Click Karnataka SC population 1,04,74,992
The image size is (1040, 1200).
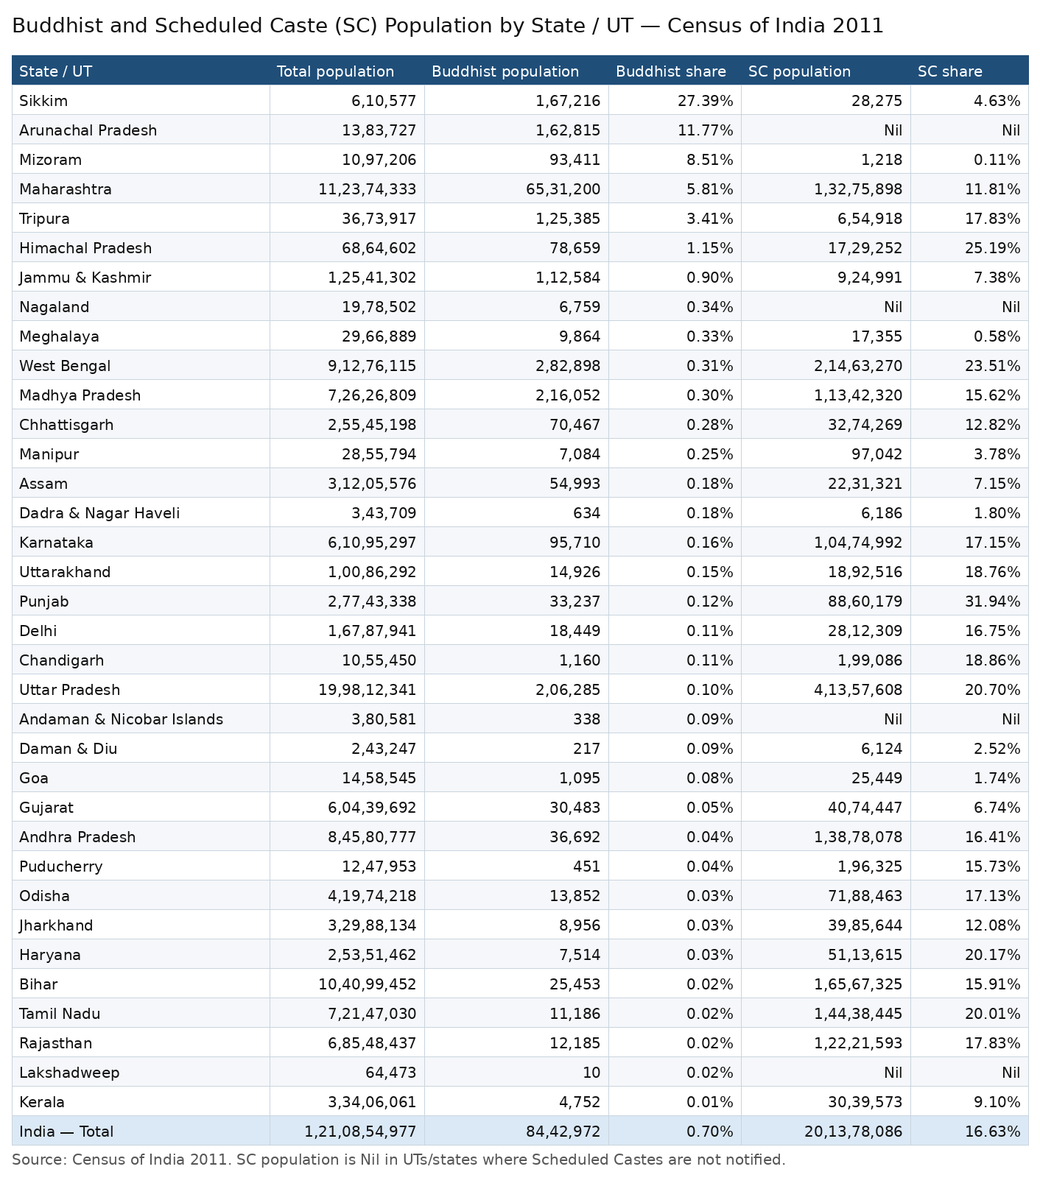826,542
